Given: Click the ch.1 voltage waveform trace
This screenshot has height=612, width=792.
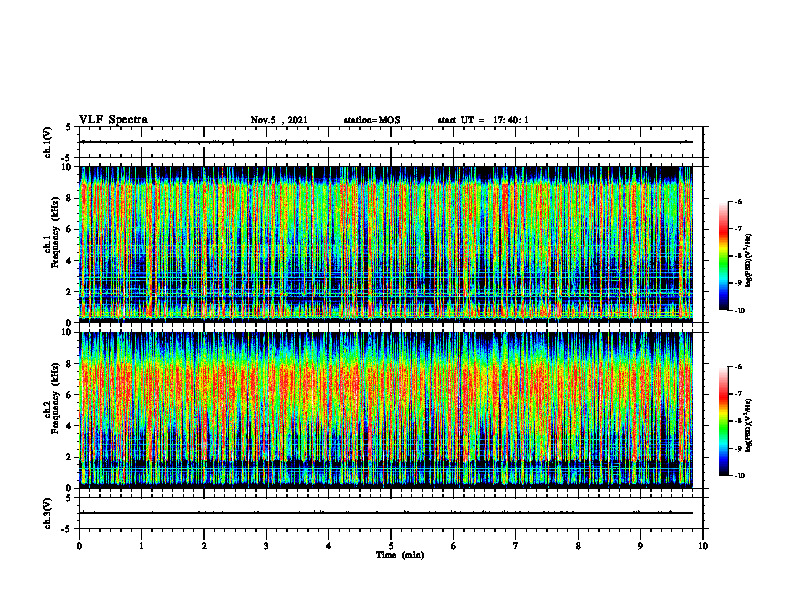Looking at the screenshot, I should coord(386,142).
